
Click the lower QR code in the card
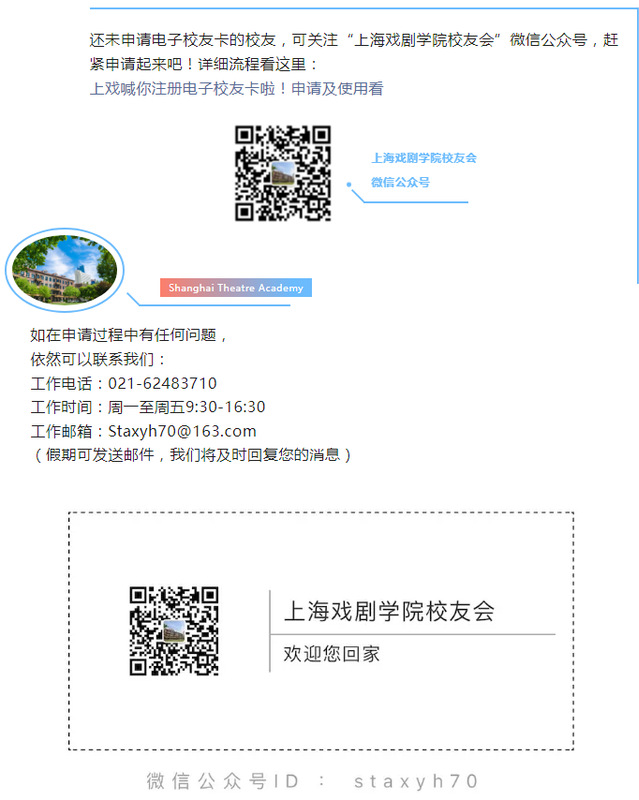(174, 631)
